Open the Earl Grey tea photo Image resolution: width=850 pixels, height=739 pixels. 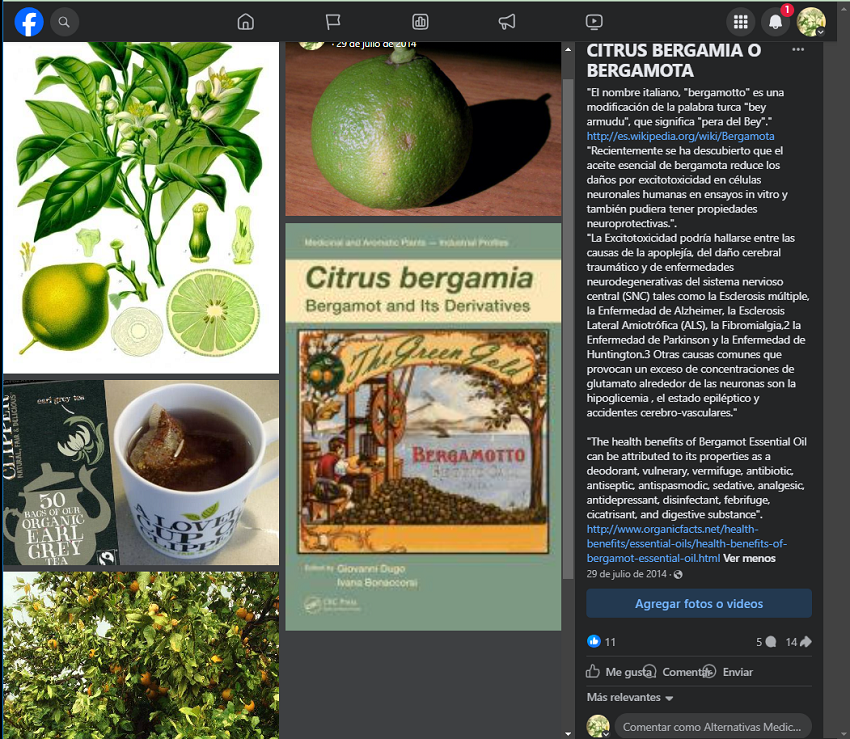[141, 472]
